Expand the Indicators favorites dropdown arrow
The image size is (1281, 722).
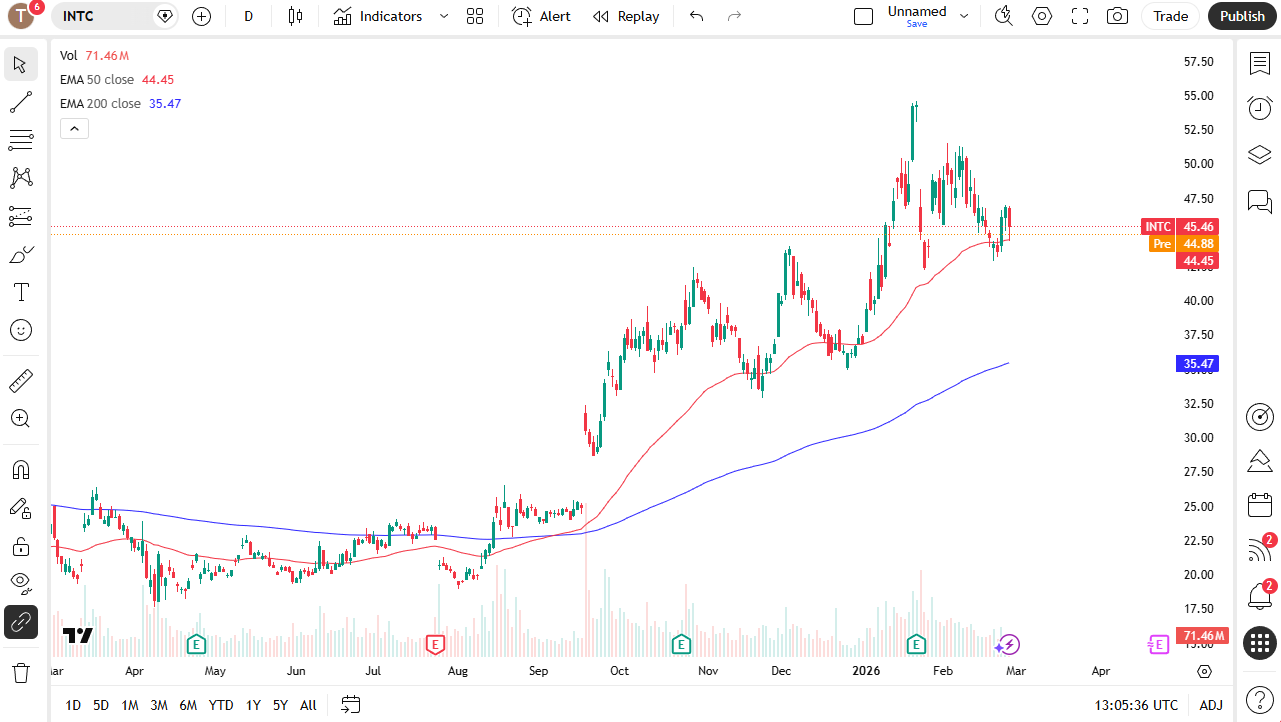click(x=444, y=16)
